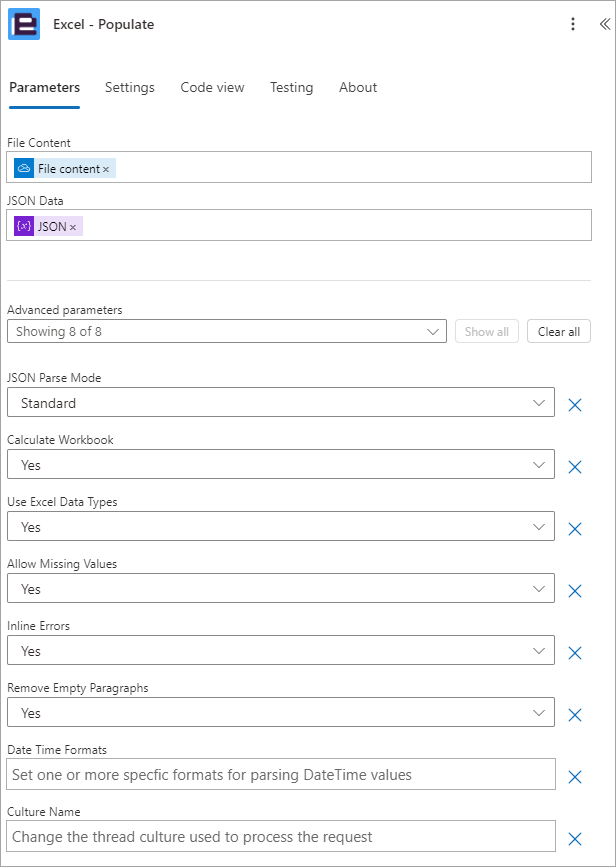Open the Advanced parameters dropdown
This screenshot has height=867, width=616.
tap(227, 331)
